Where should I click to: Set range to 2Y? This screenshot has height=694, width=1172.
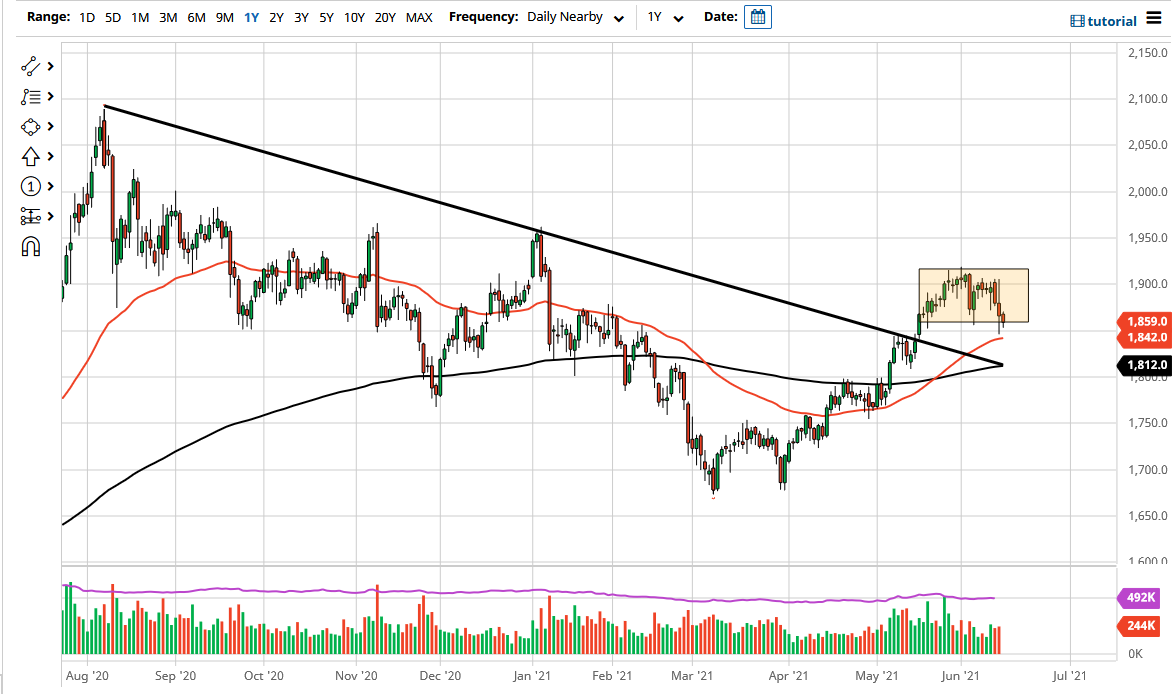point(277,17)
